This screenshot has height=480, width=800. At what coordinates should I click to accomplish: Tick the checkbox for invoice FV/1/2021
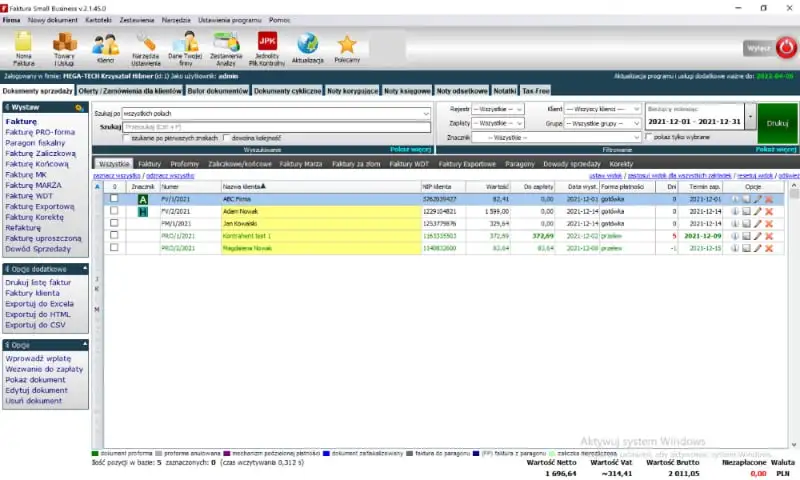(114, 199)
